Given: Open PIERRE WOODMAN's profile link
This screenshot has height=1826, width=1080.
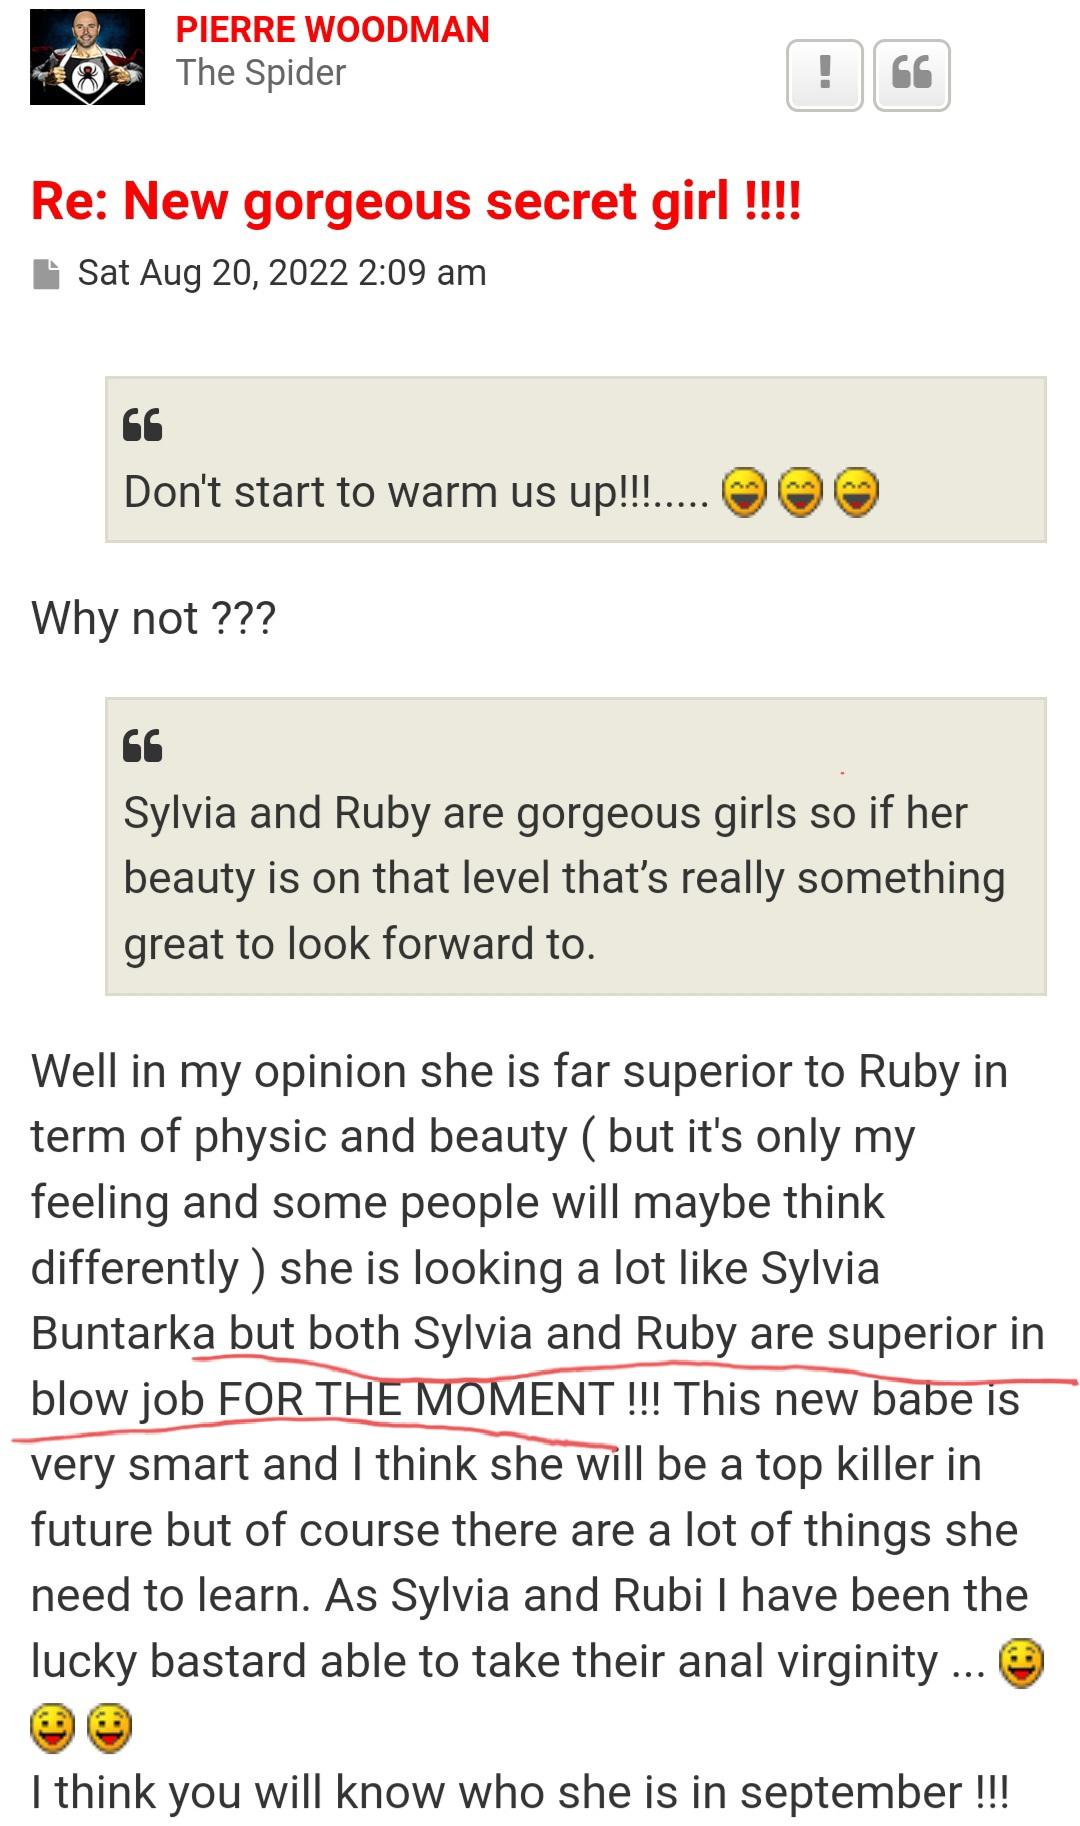Looking at the screenshot, I should coord(332,30).
